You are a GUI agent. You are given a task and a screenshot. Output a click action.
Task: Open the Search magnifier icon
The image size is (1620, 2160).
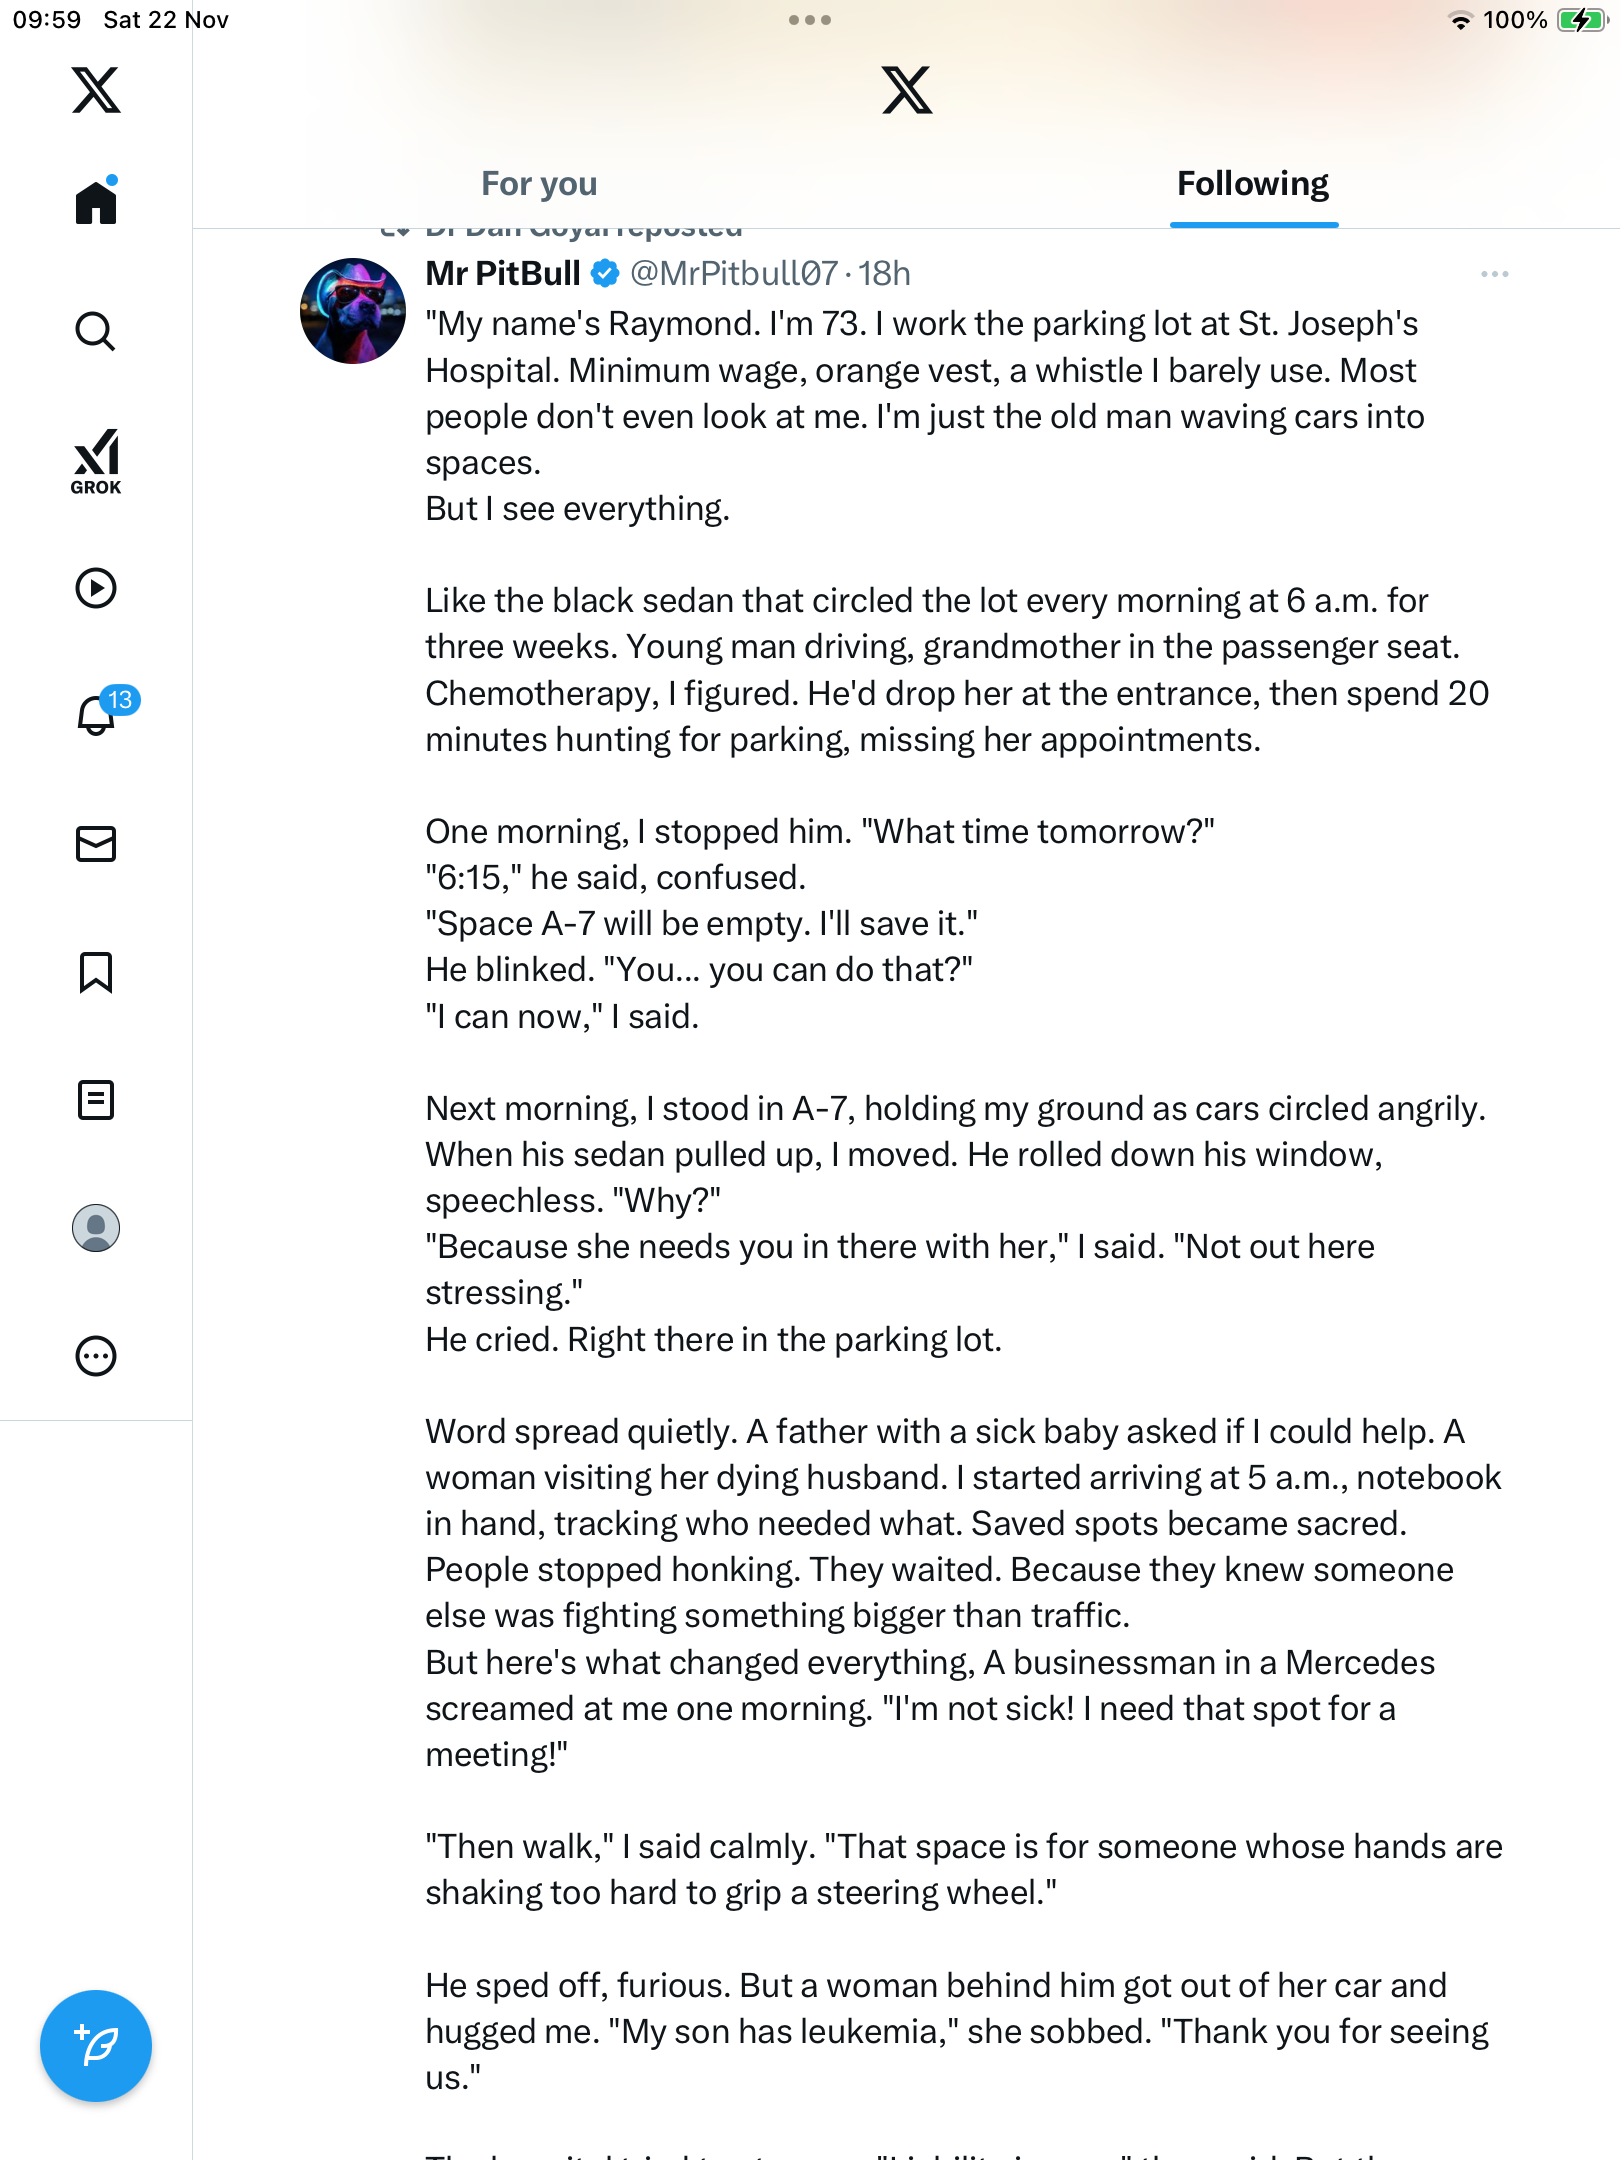[x=96, y=331]
